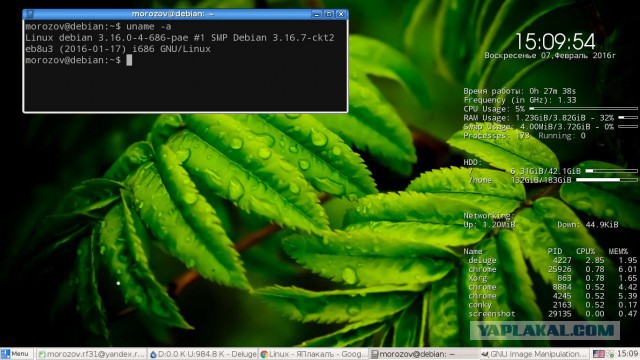The image size is (640, 360).
Task: Switch to the morozov.rf31@yandex taskbar window
Action: coord(91,354)
